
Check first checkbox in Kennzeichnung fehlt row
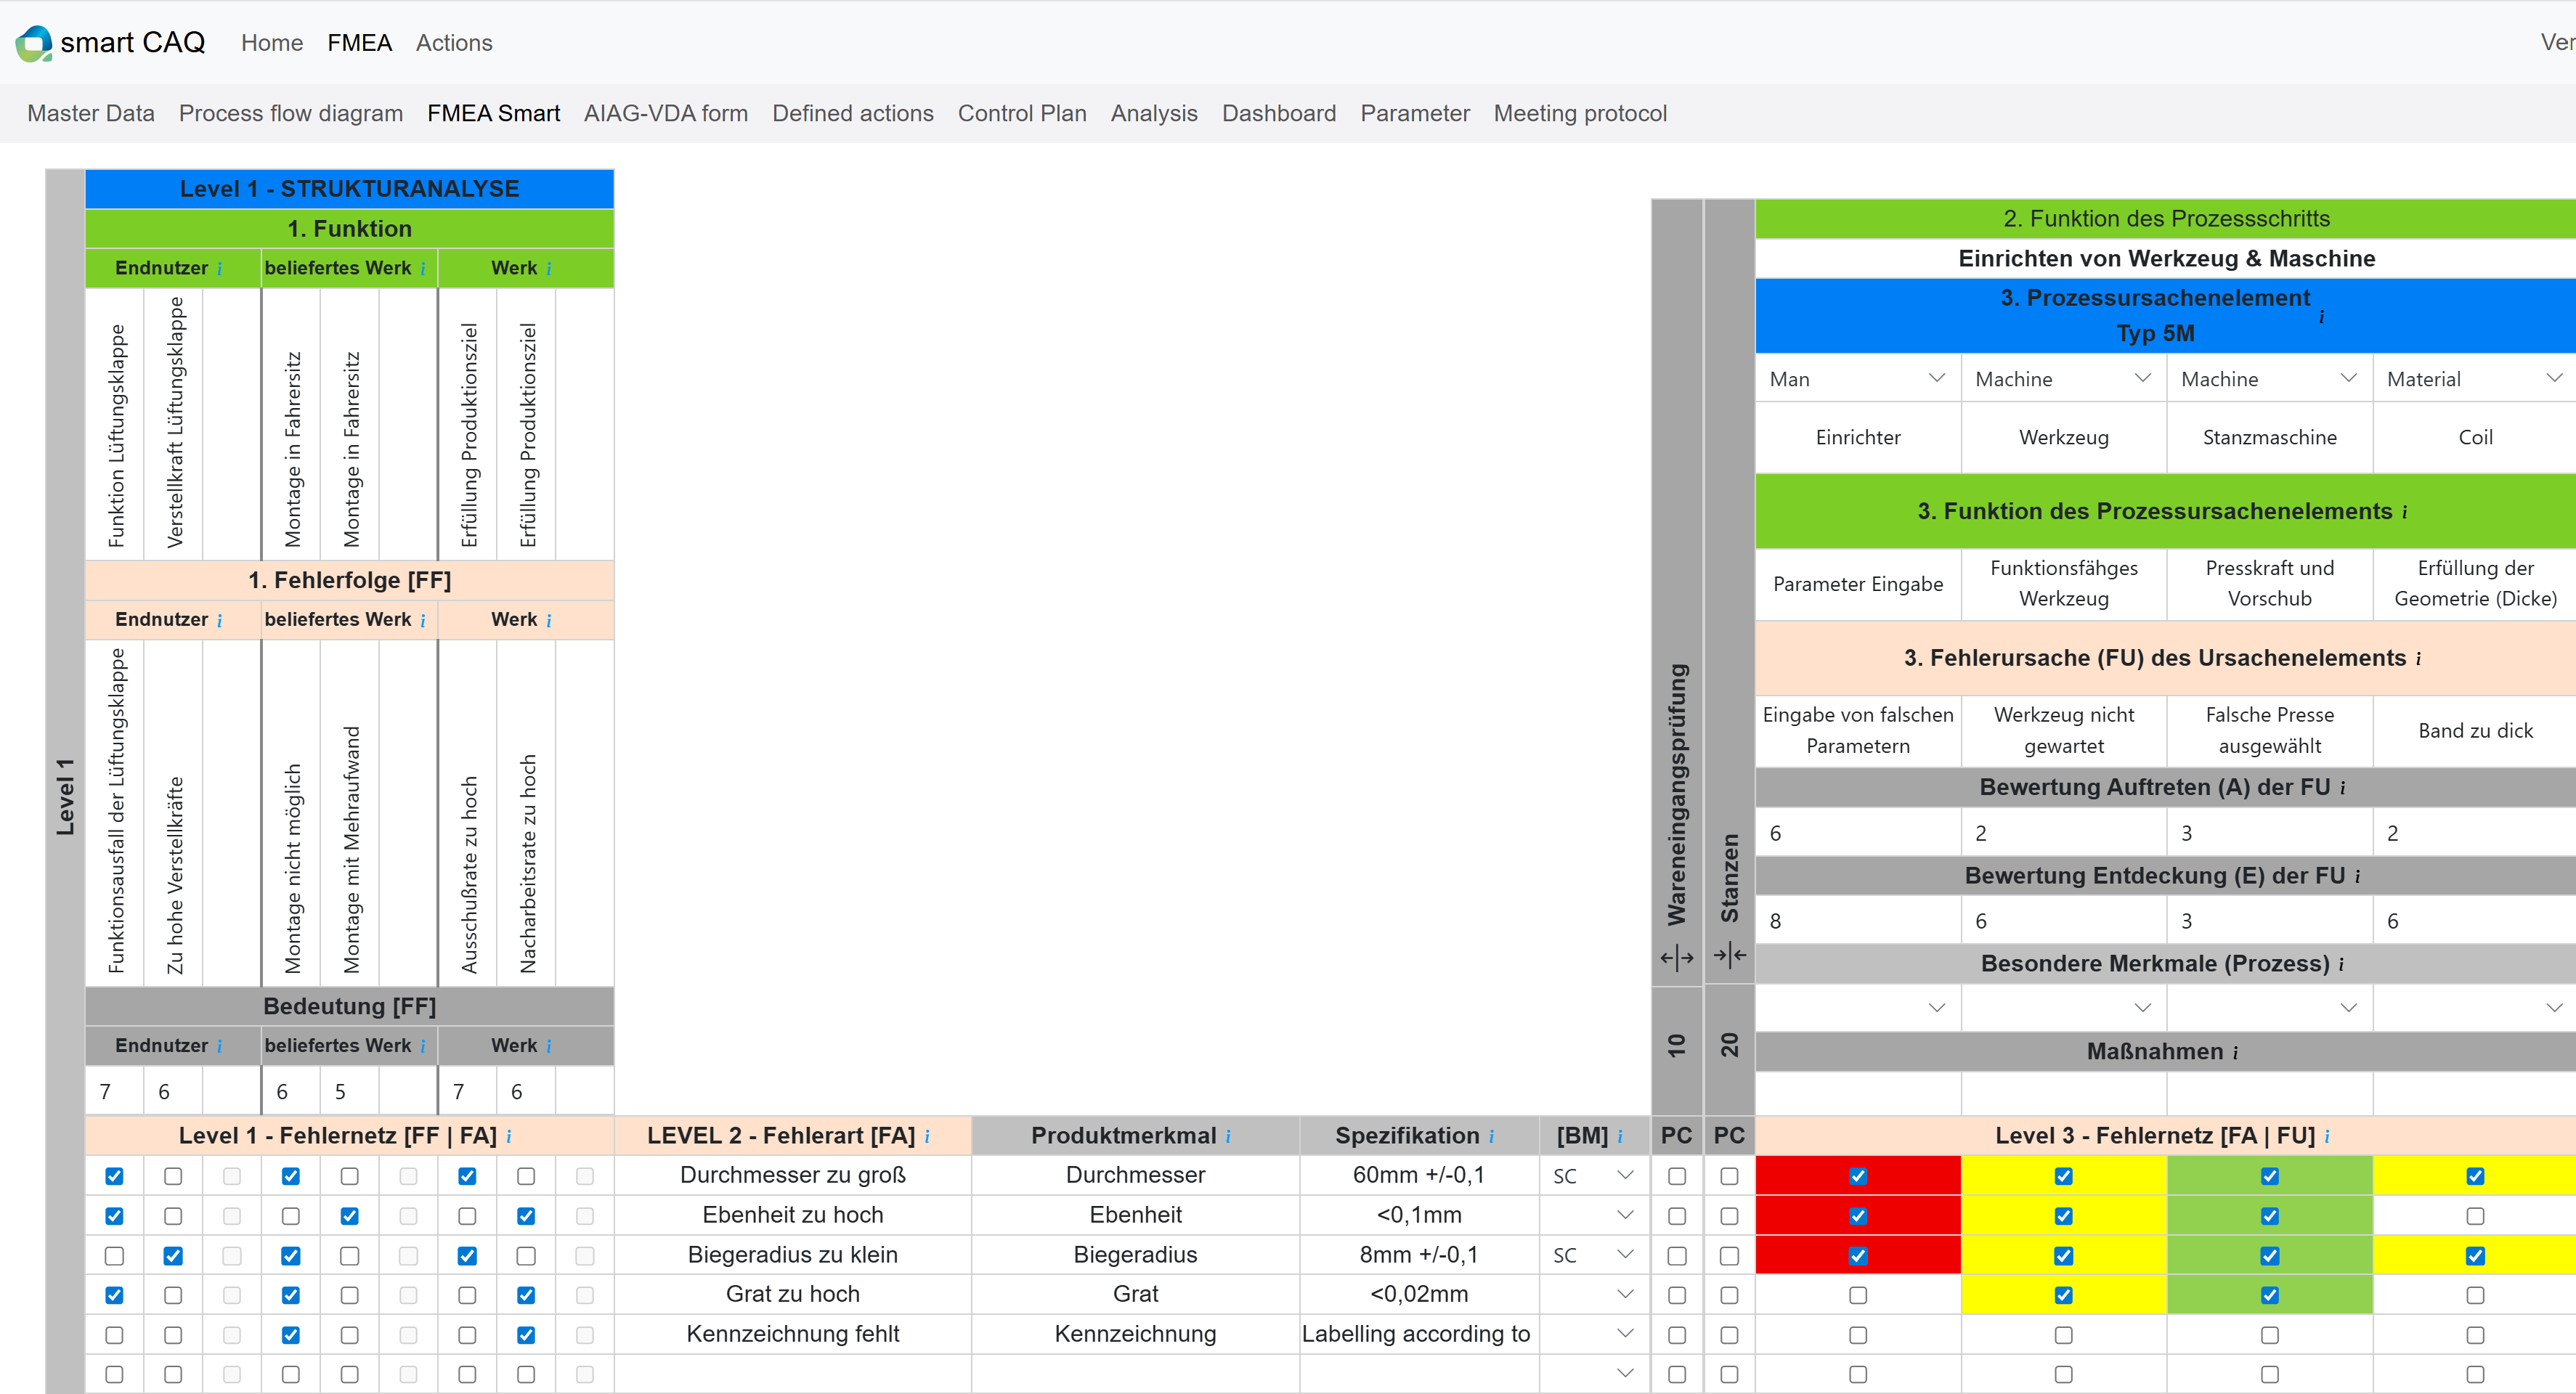pyautogui.click(x=114, y=1335)
